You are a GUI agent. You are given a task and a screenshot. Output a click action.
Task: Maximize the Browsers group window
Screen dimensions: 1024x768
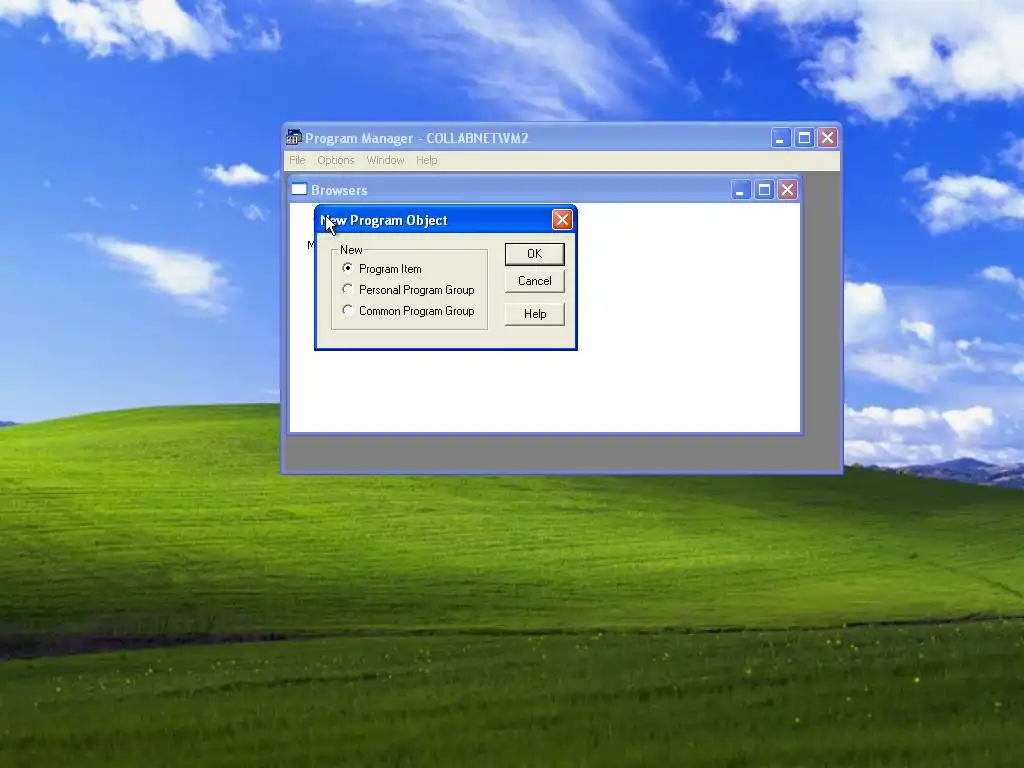763,190
